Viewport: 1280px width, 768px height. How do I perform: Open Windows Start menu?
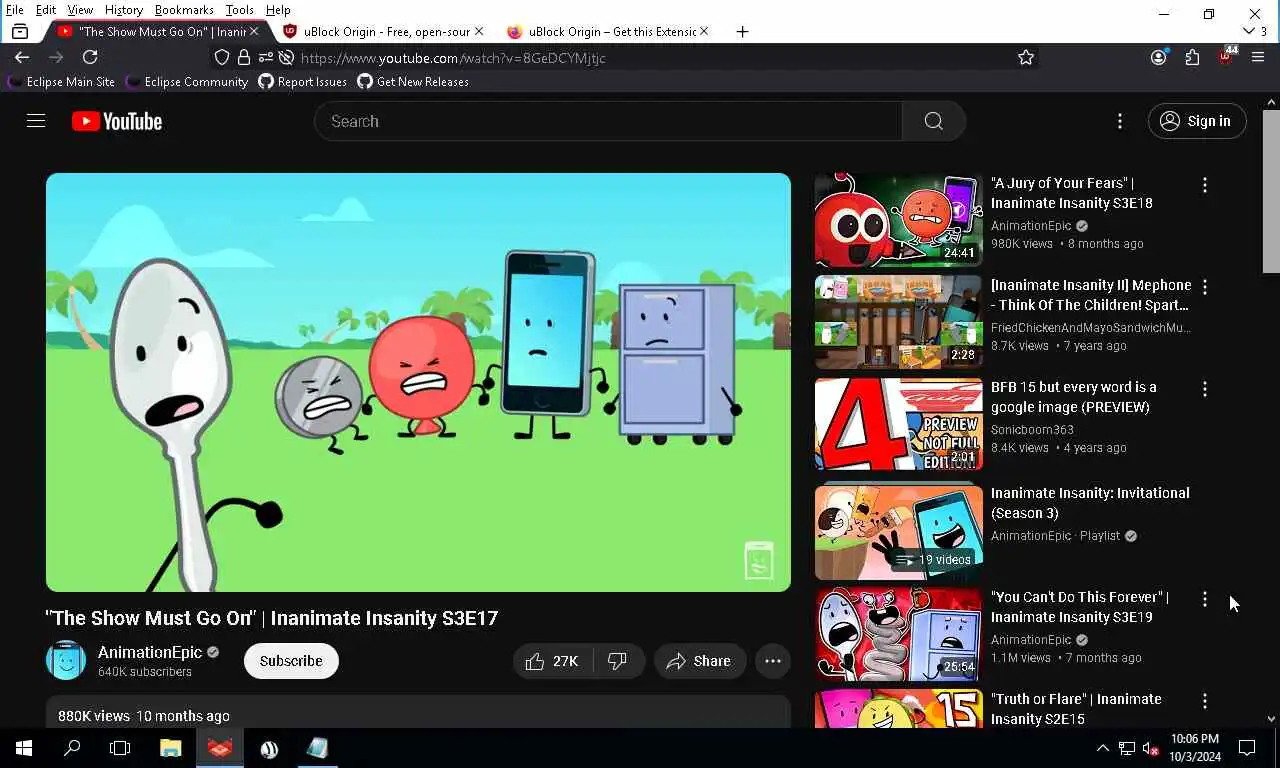[24, 748]
